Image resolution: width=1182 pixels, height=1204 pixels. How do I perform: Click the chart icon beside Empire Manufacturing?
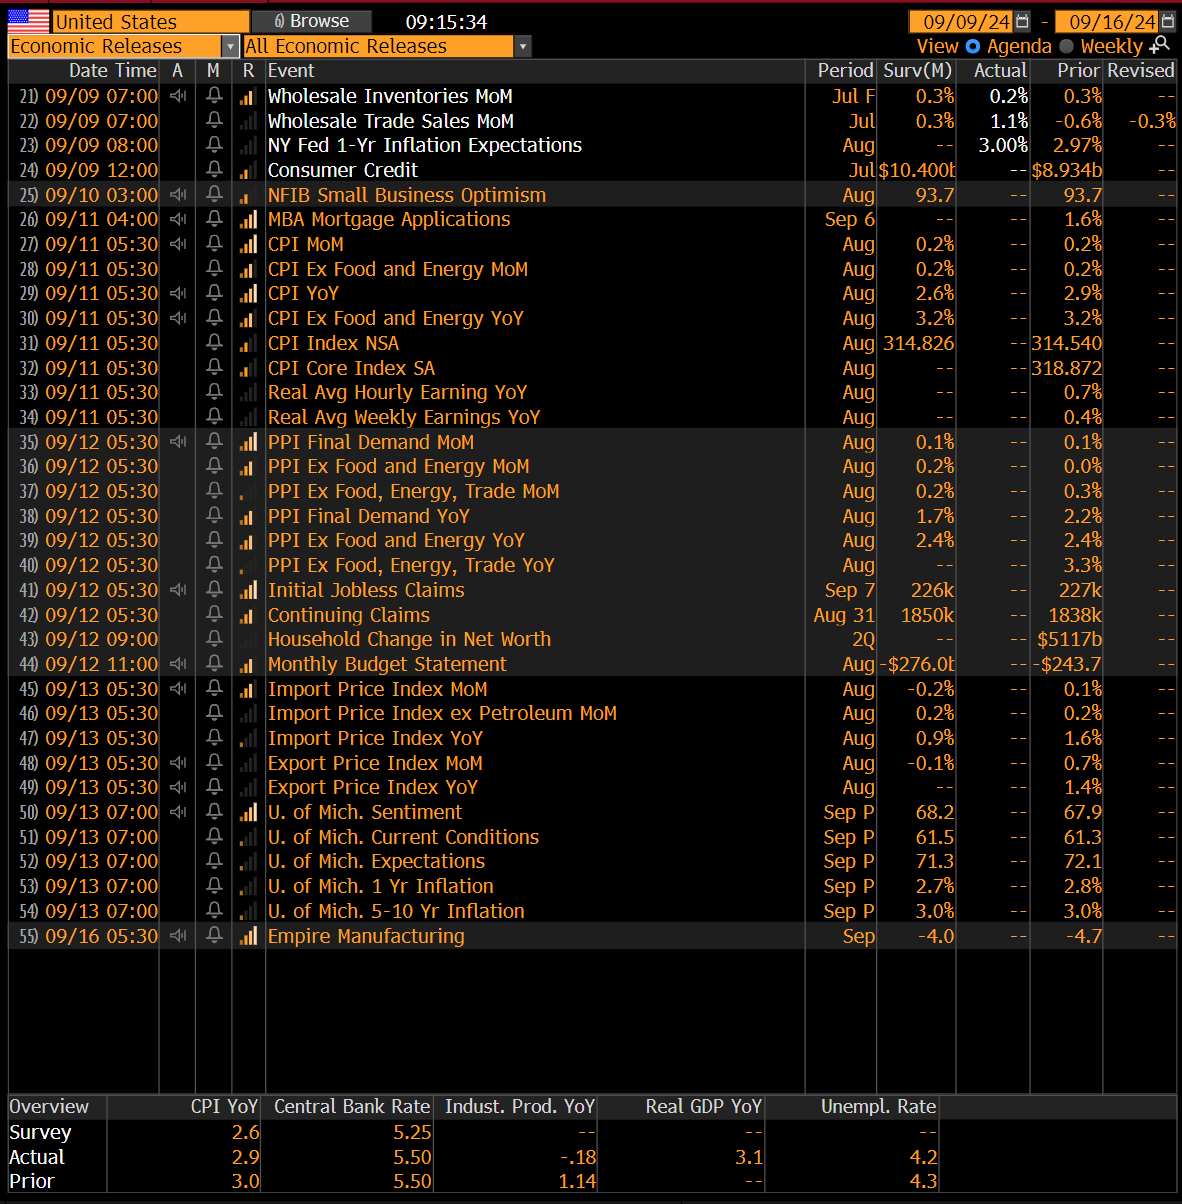tap(248, 935)
